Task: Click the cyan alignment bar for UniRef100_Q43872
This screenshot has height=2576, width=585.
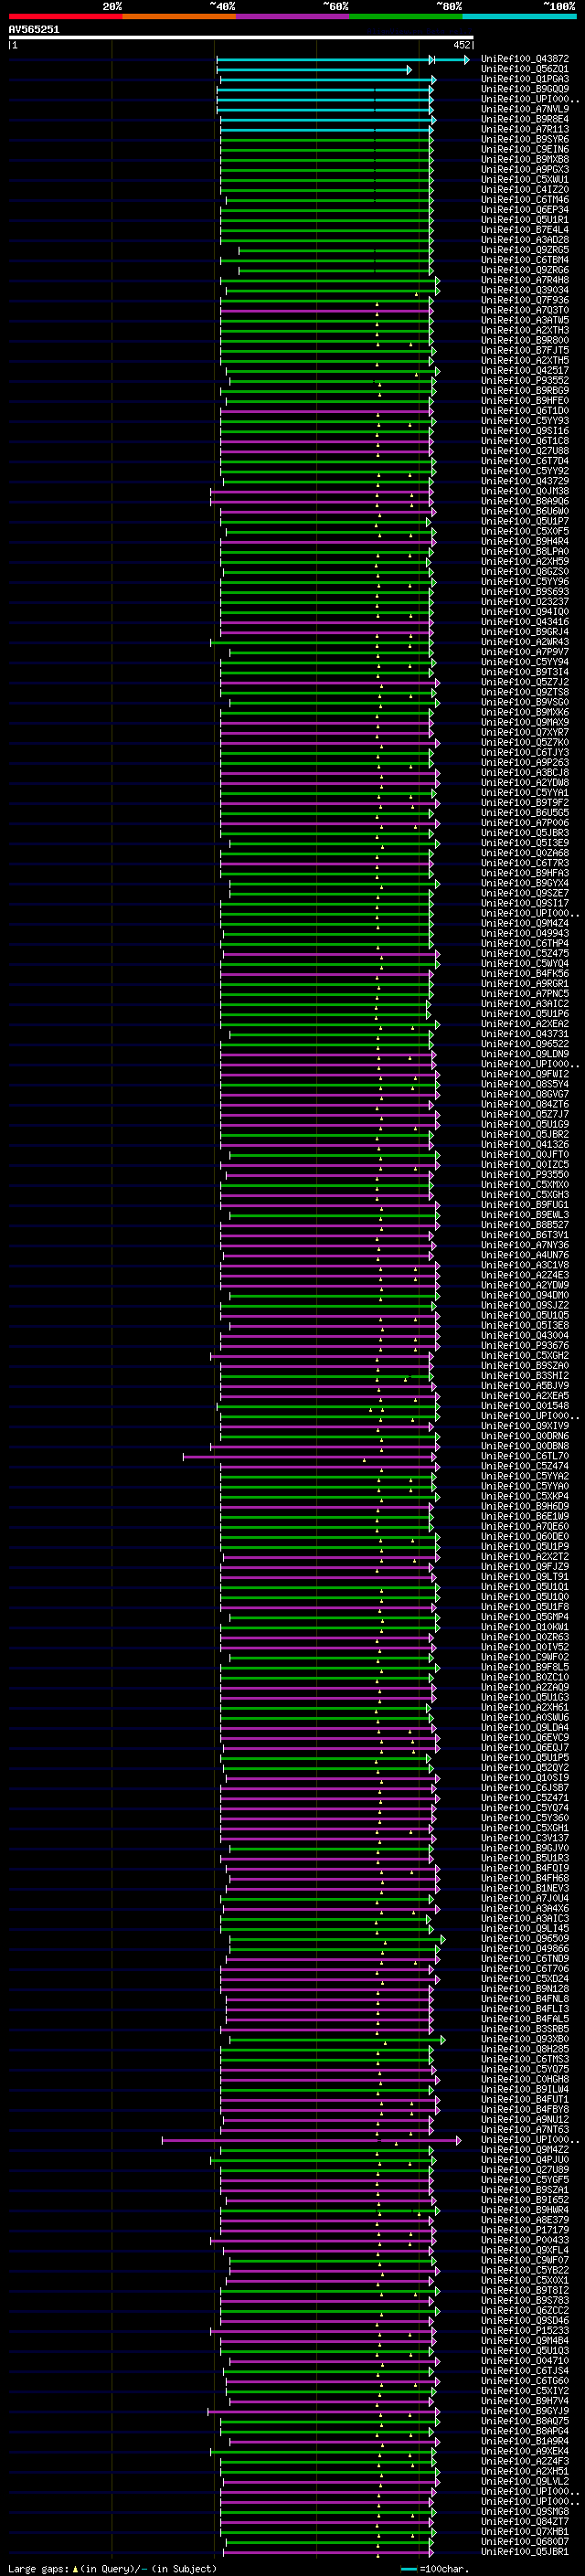Action: pos(342,60)
